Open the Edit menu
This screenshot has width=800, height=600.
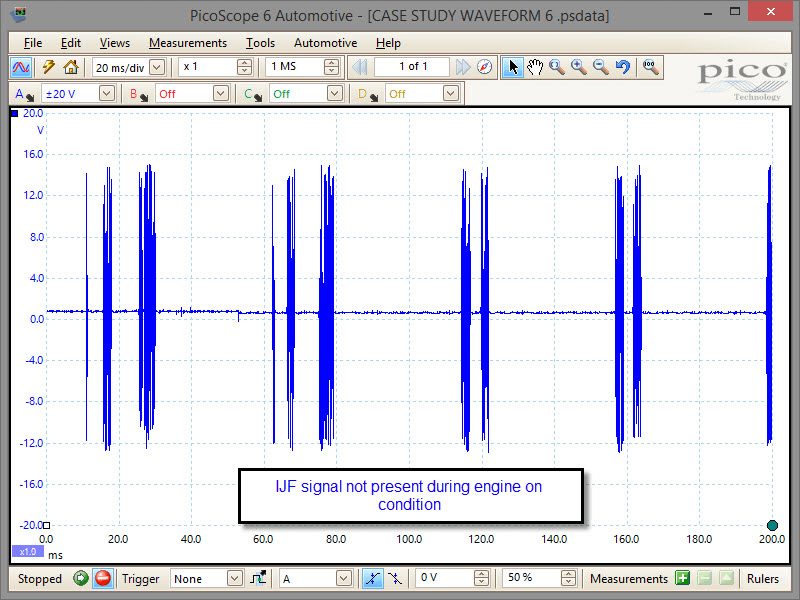71,43
